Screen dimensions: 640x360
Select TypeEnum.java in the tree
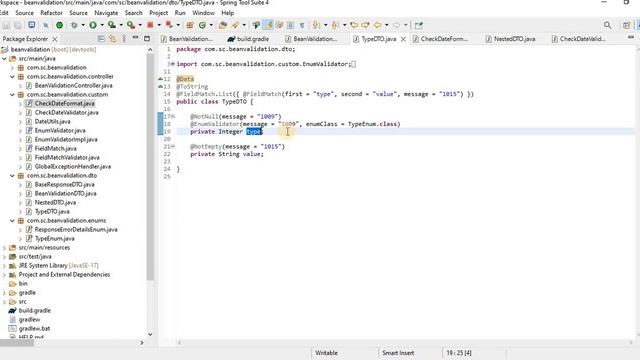tap(54, 238)
